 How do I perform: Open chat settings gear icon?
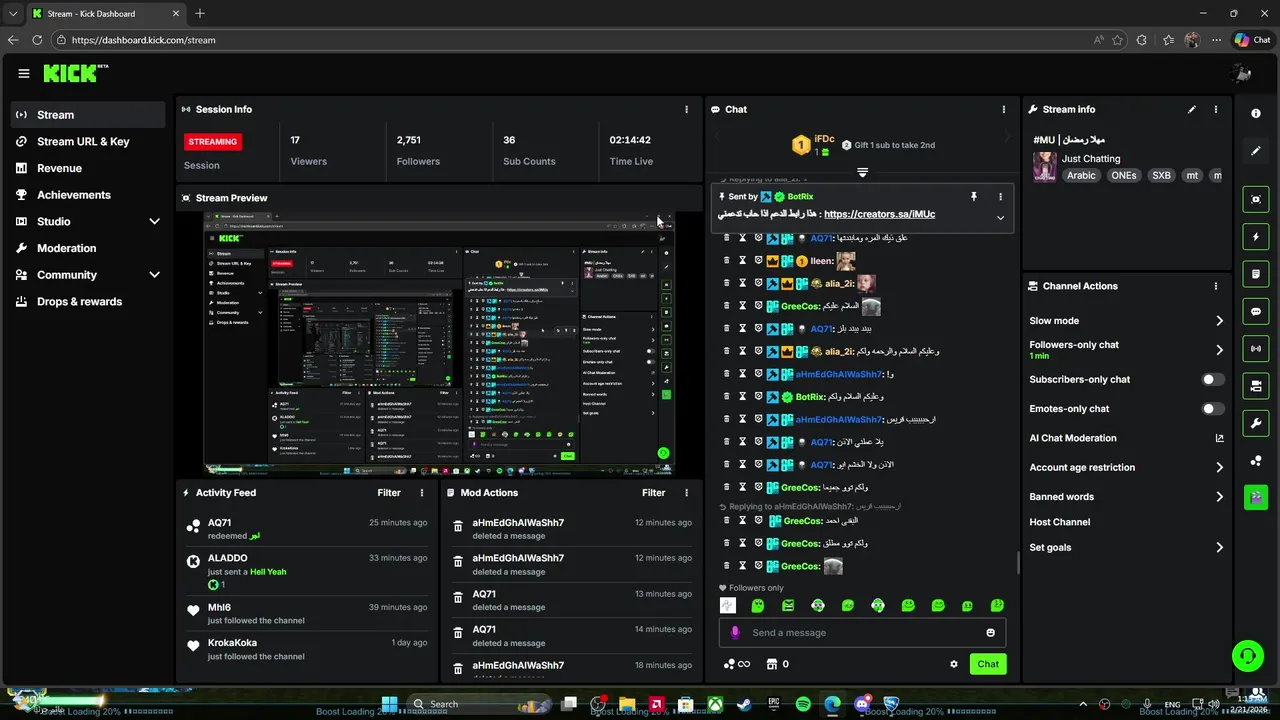954,664
